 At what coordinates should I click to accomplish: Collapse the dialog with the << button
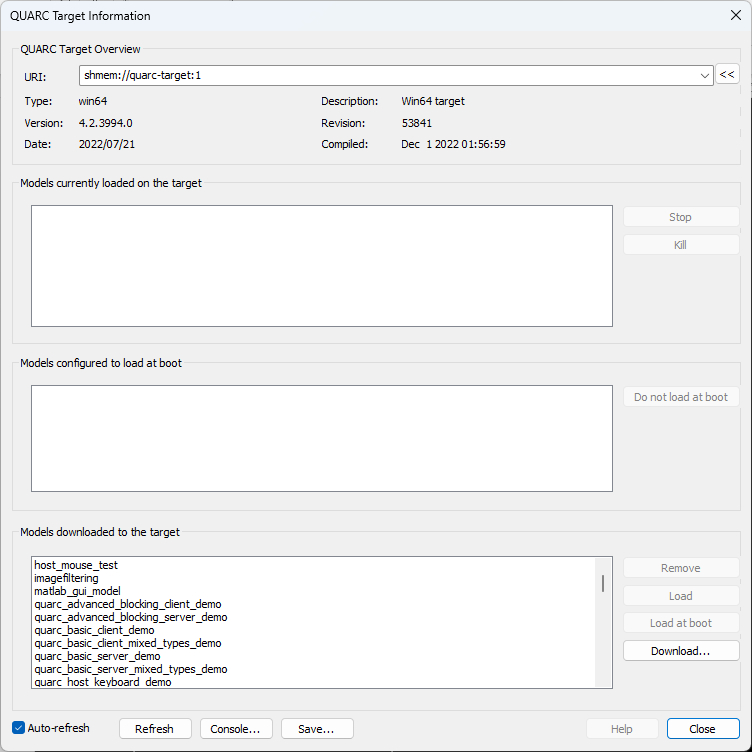727,74
